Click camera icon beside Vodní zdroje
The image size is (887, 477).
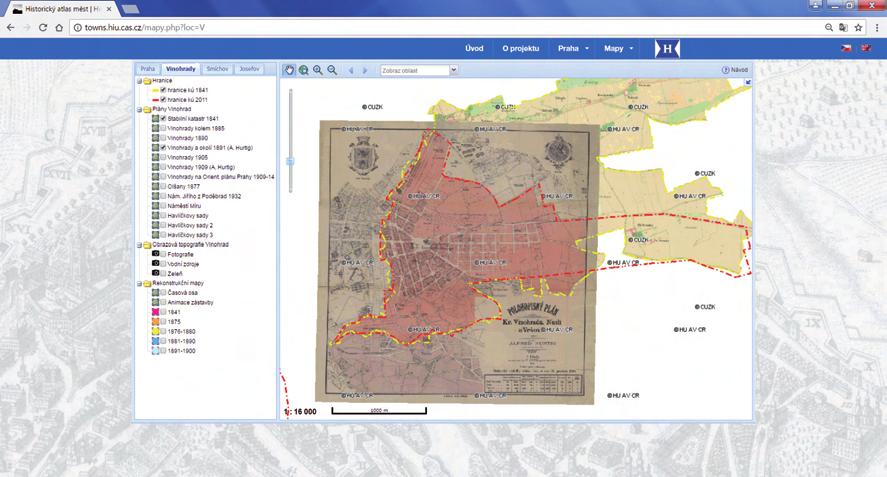(155, 264)
